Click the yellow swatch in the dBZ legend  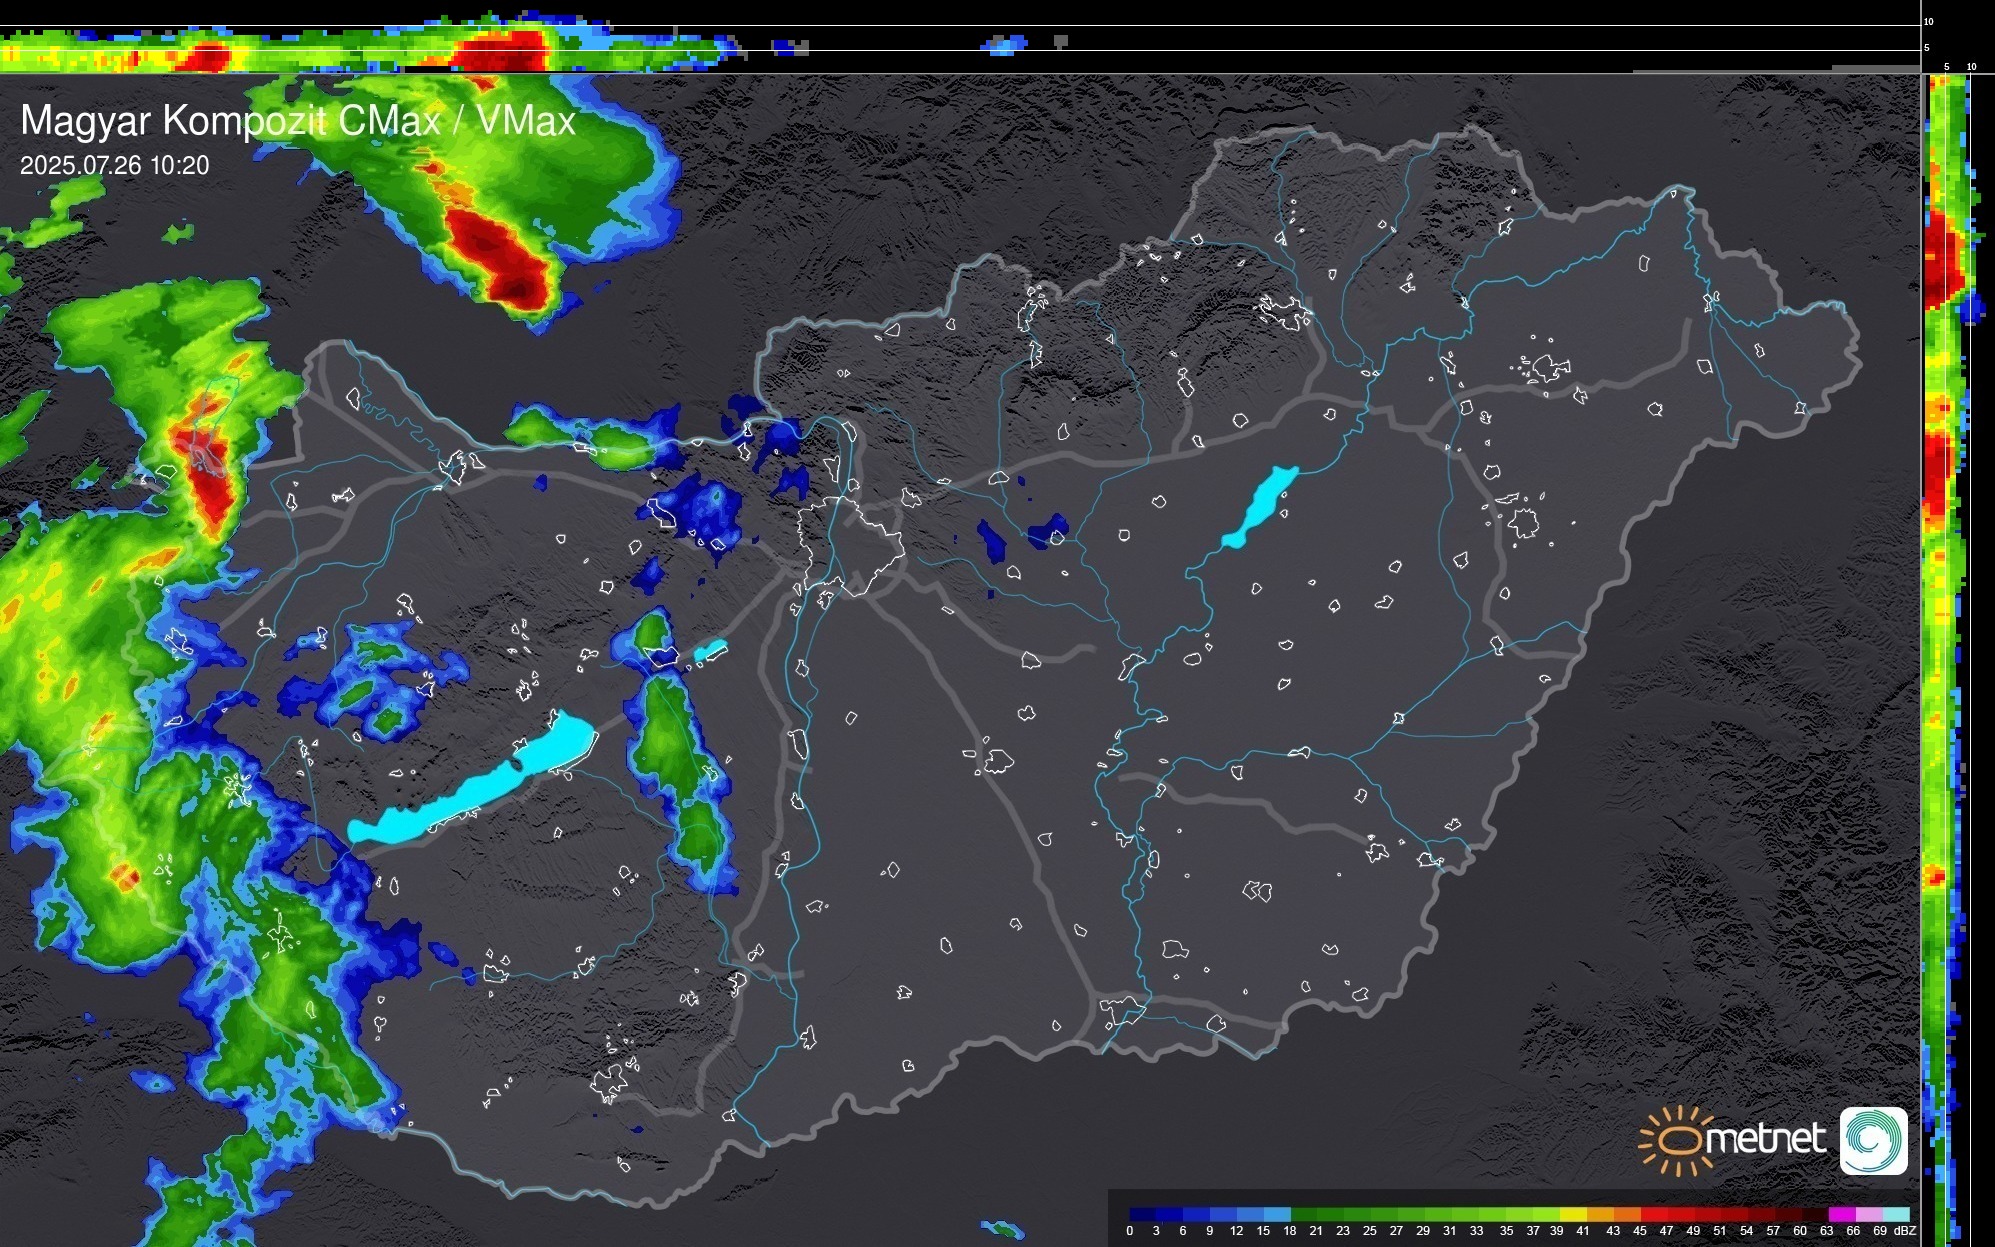[1573, 1214]
